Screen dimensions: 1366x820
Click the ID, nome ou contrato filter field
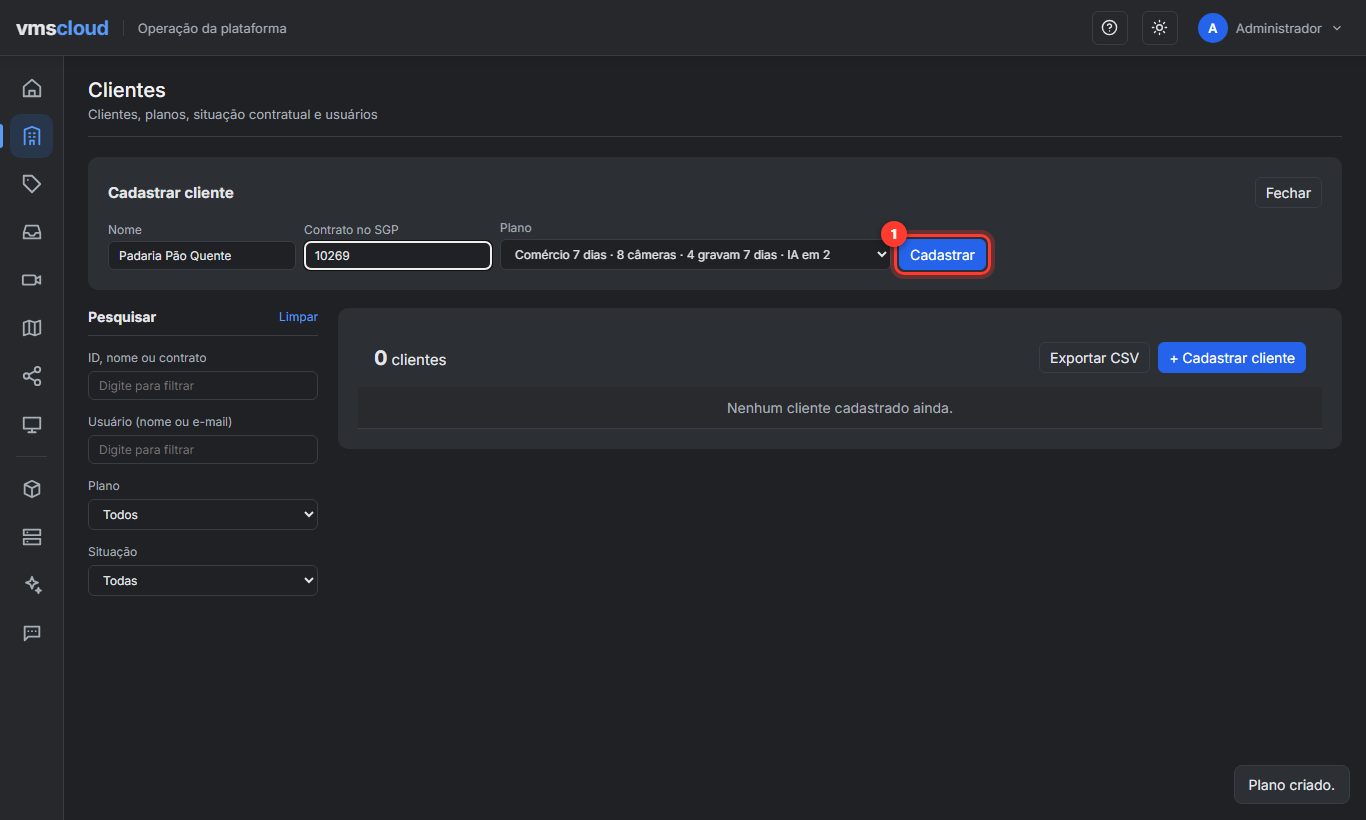(x=203, y=386)
